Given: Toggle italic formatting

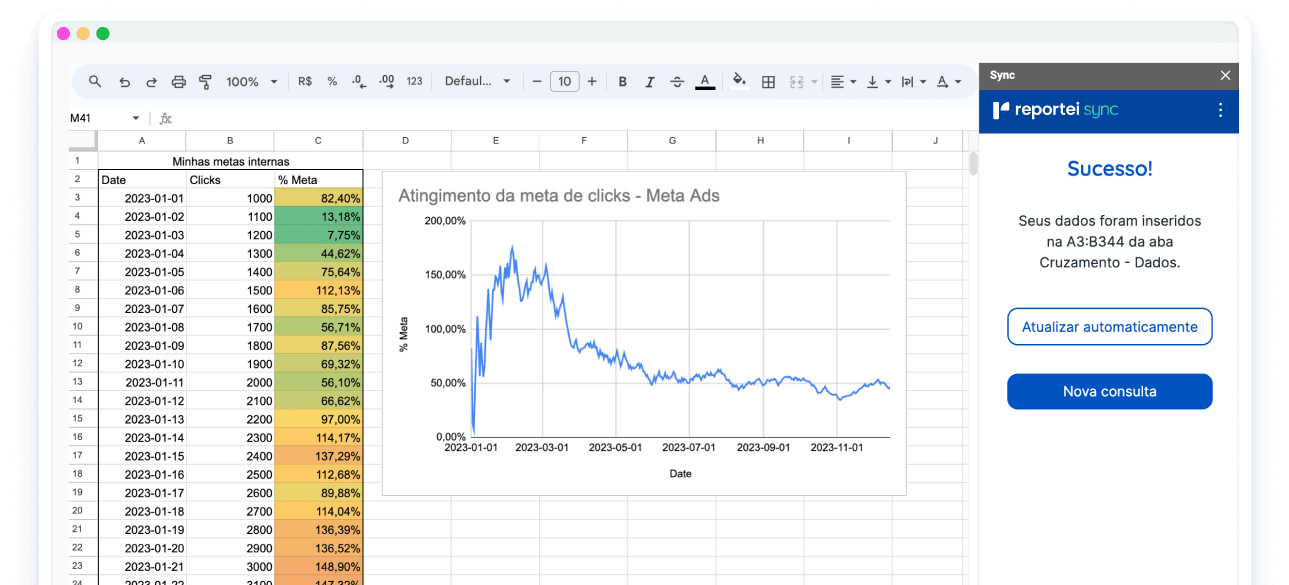Looking at the screenshot, I should pyautogui.click(x=650, y=82).
